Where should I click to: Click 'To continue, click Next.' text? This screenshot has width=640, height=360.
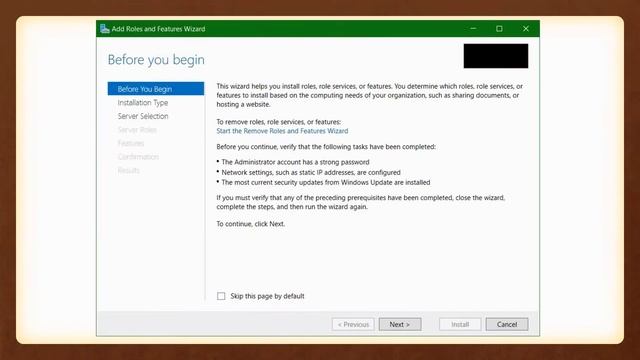pos(251,224)
